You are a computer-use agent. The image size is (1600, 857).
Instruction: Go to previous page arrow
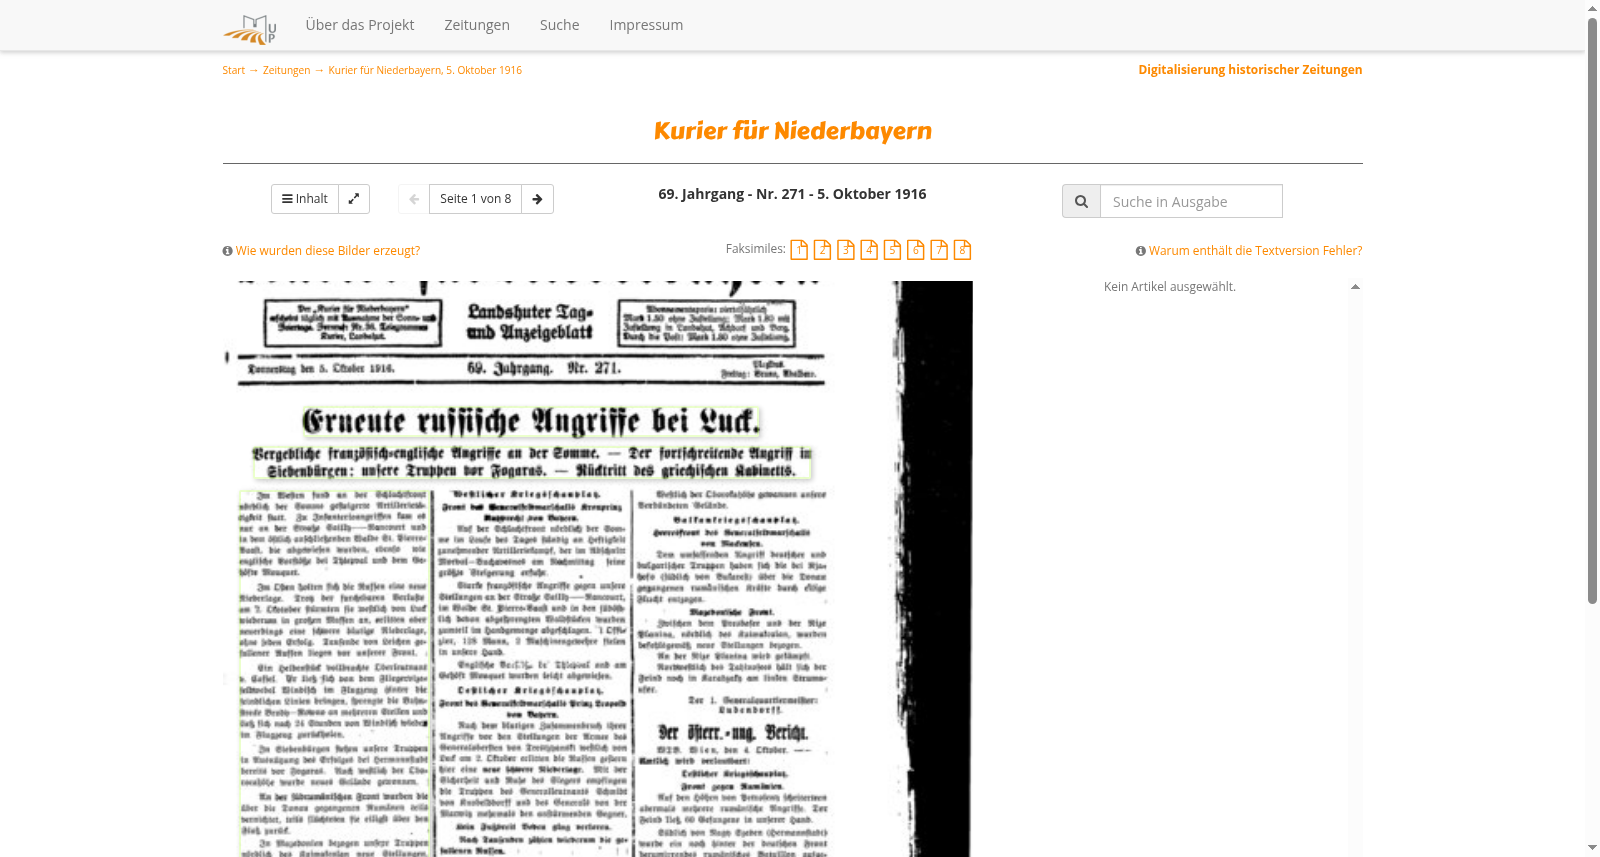(x=414, y=199)
